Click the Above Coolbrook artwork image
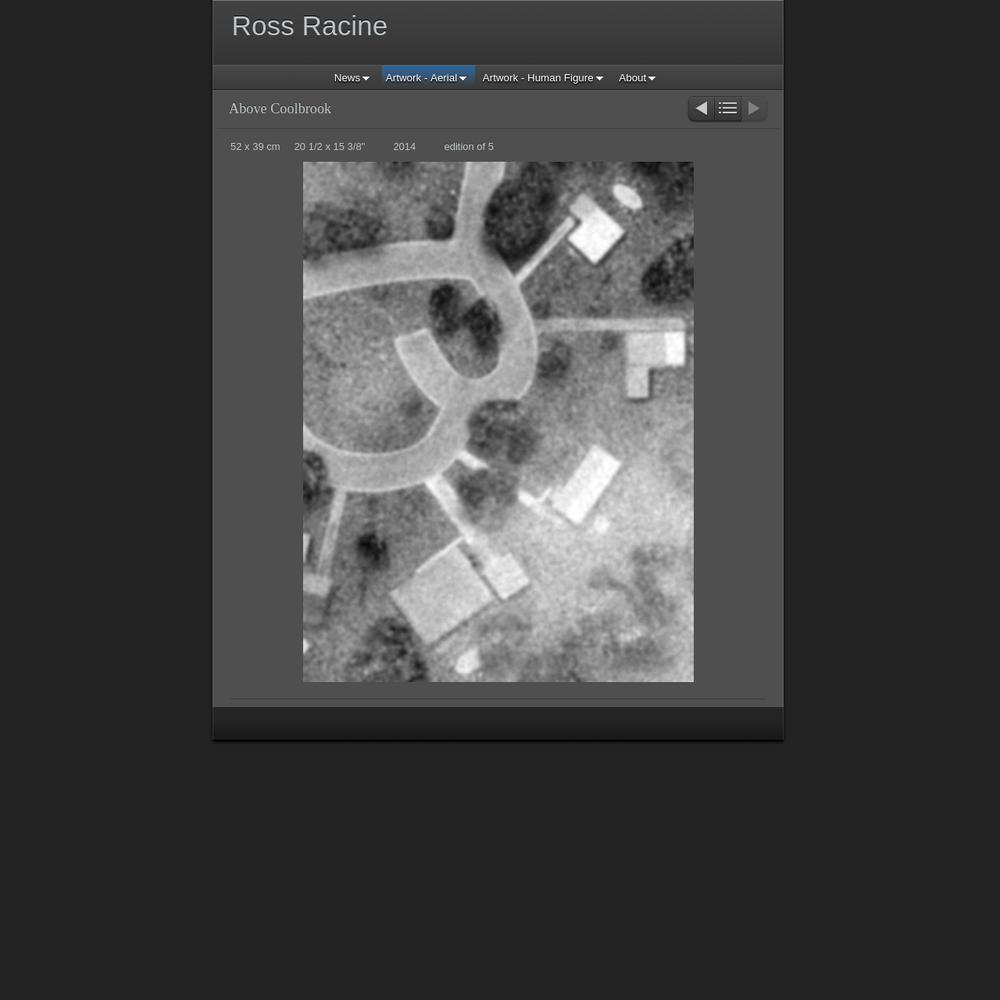 [498, 422]
